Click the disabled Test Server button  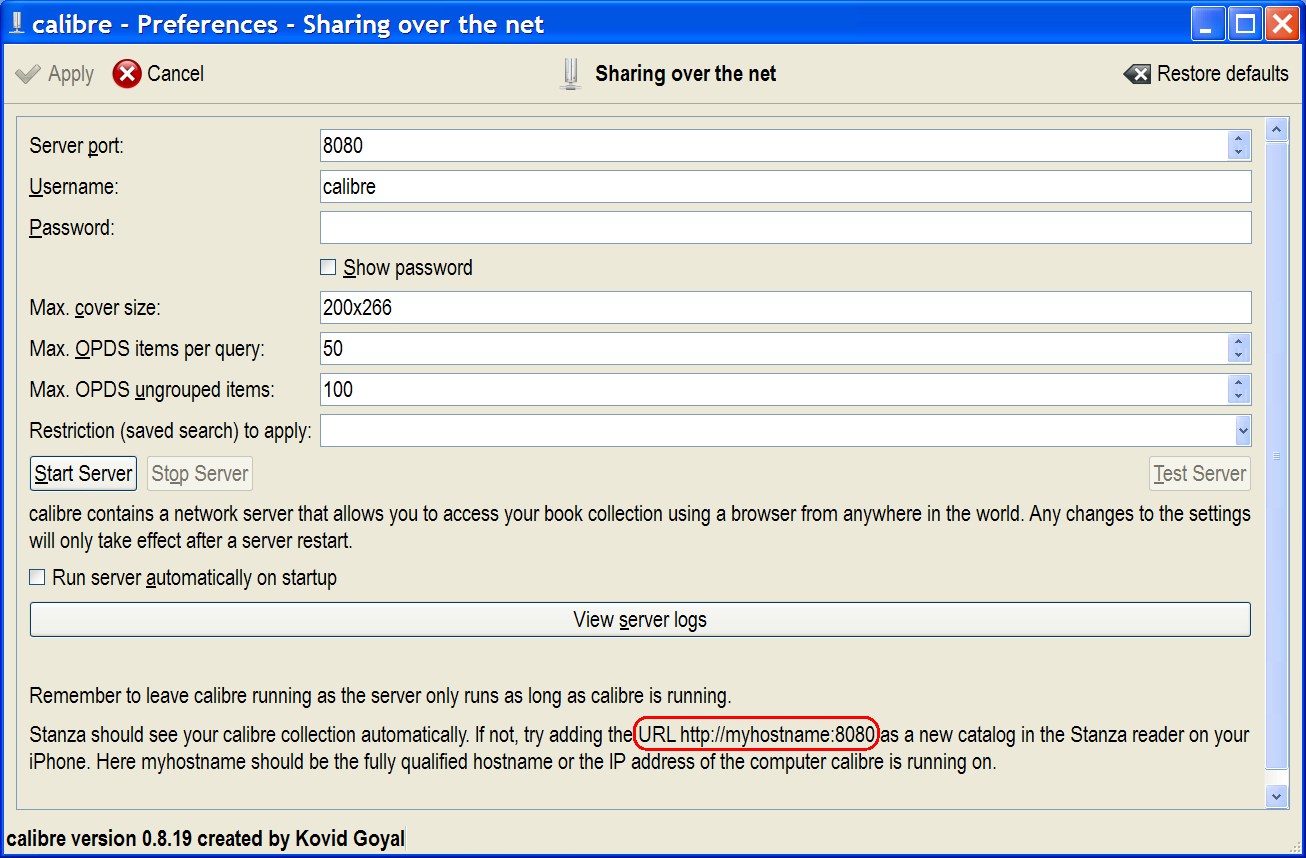point(1200,473)
